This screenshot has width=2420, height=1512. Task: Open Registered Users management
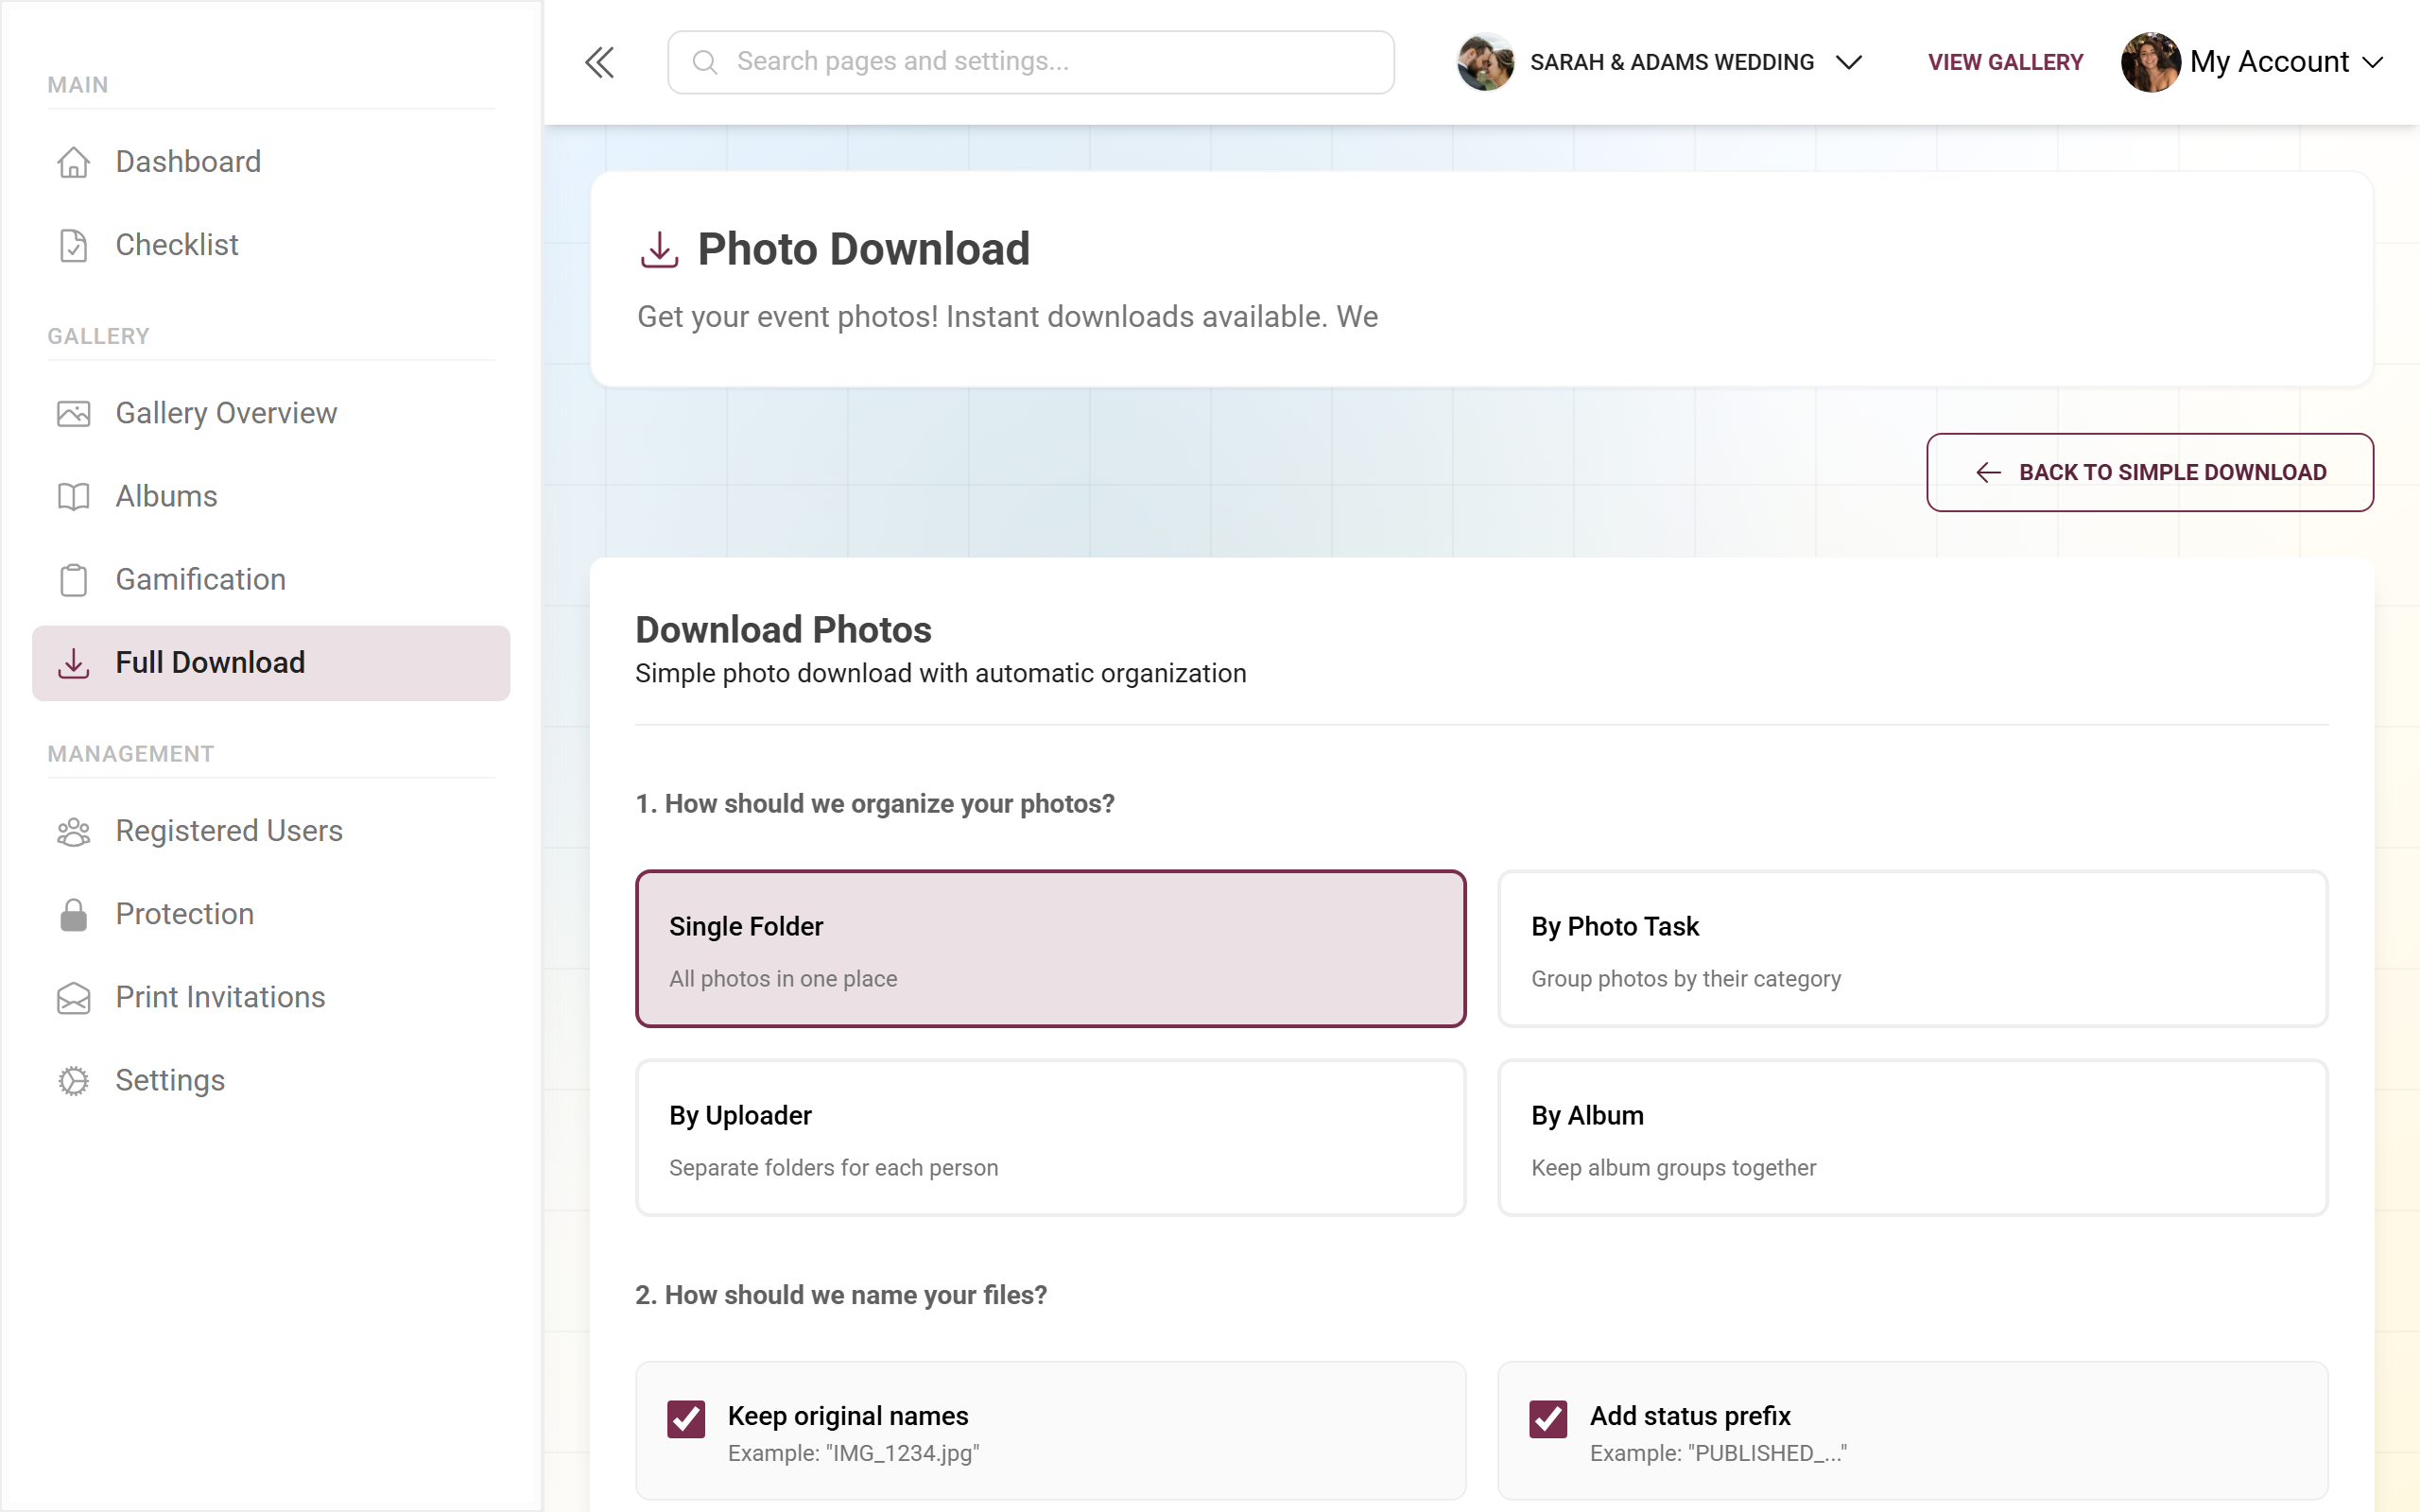click(271, 831)
